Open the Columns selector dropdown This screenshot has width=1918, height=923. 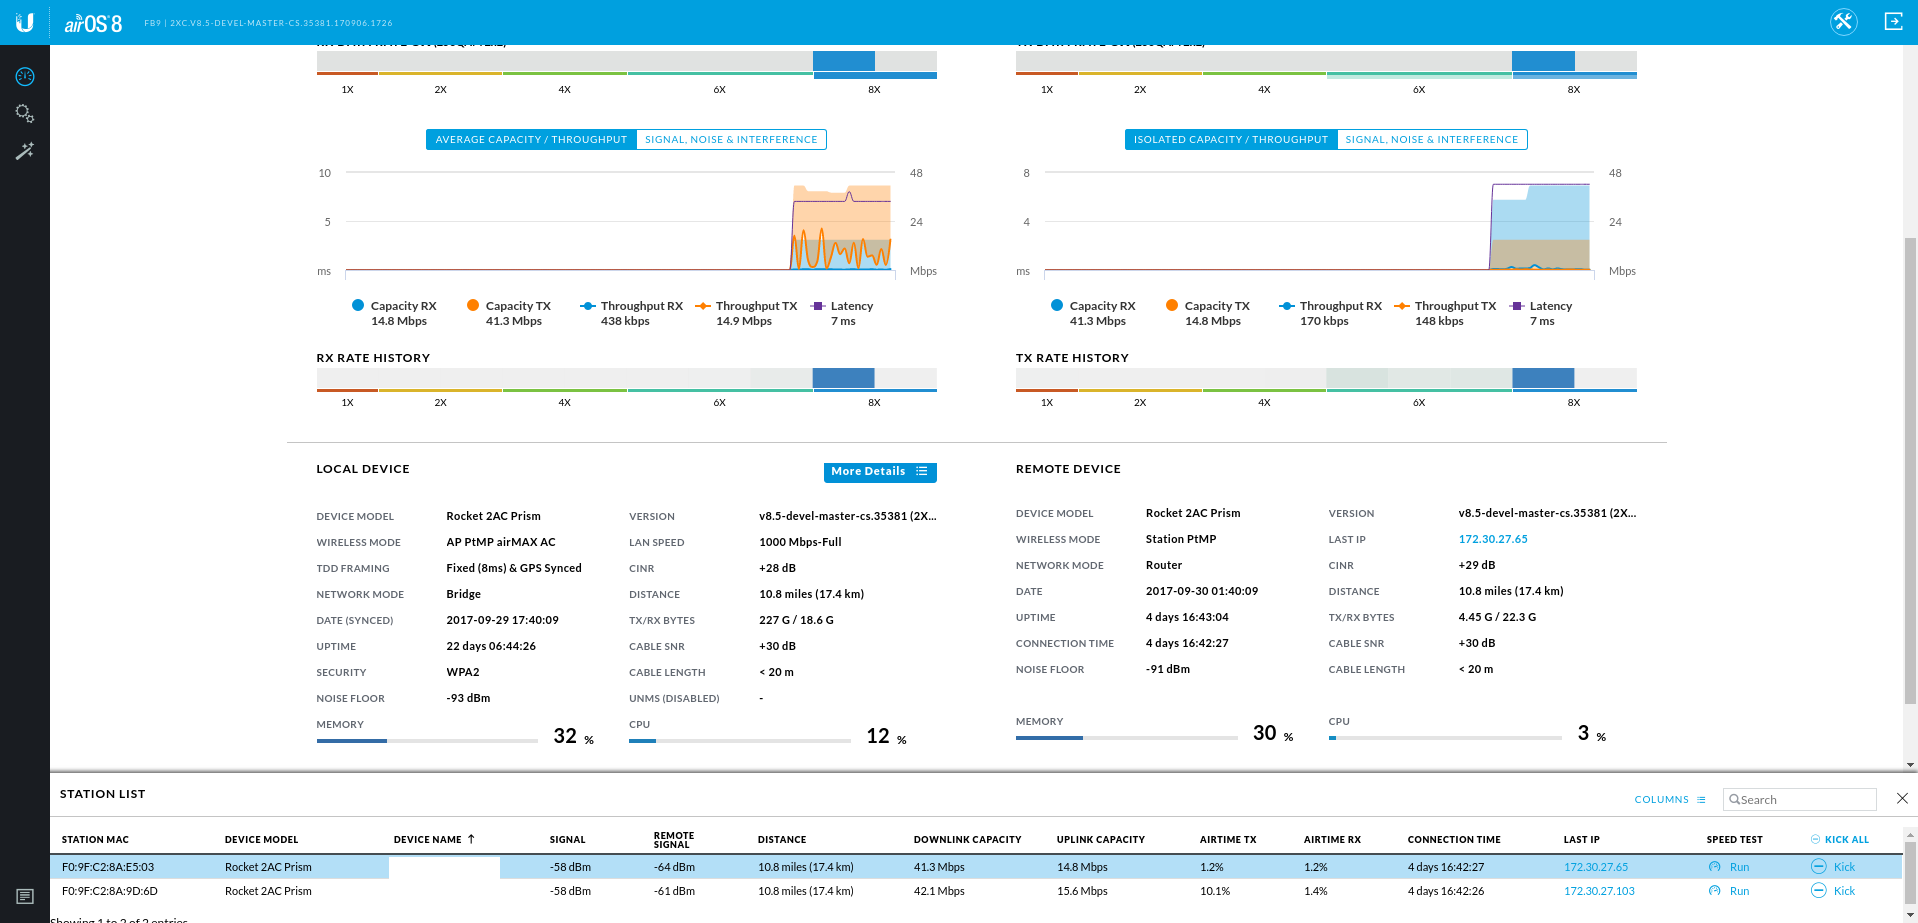(1669, 800)
